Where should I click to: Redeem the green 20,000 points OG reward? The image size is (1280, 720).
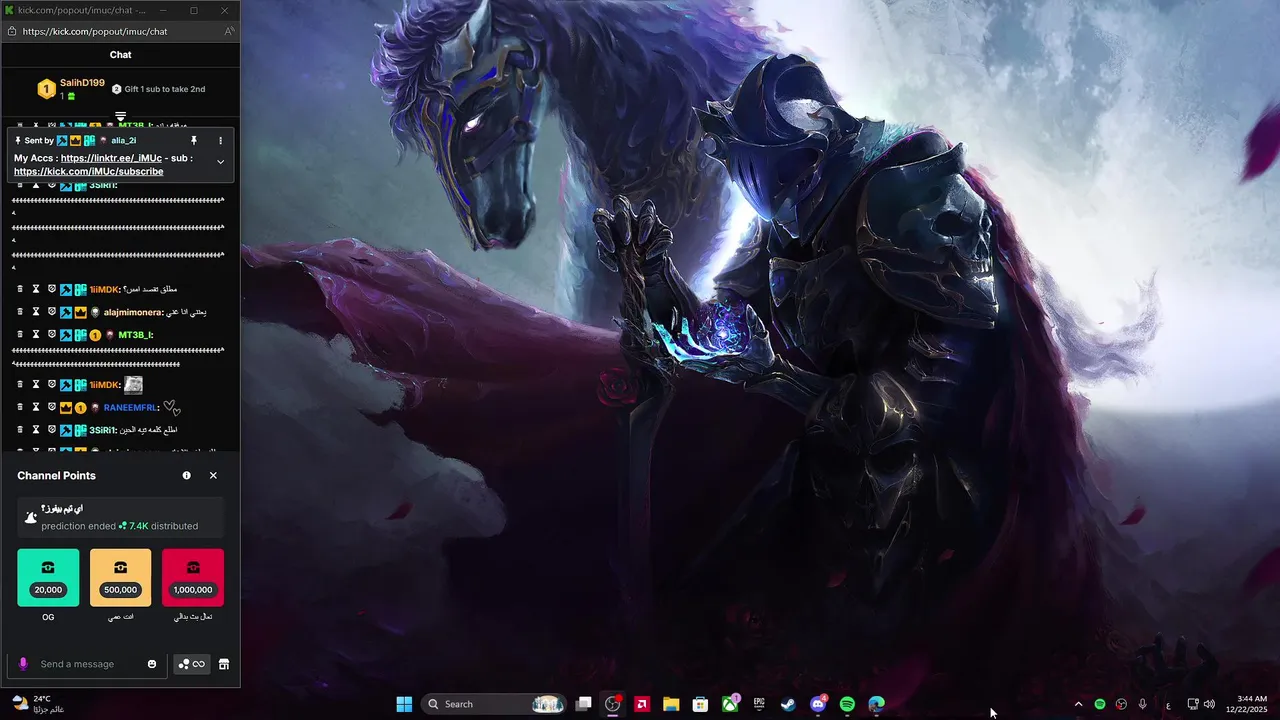click(48, 577)
